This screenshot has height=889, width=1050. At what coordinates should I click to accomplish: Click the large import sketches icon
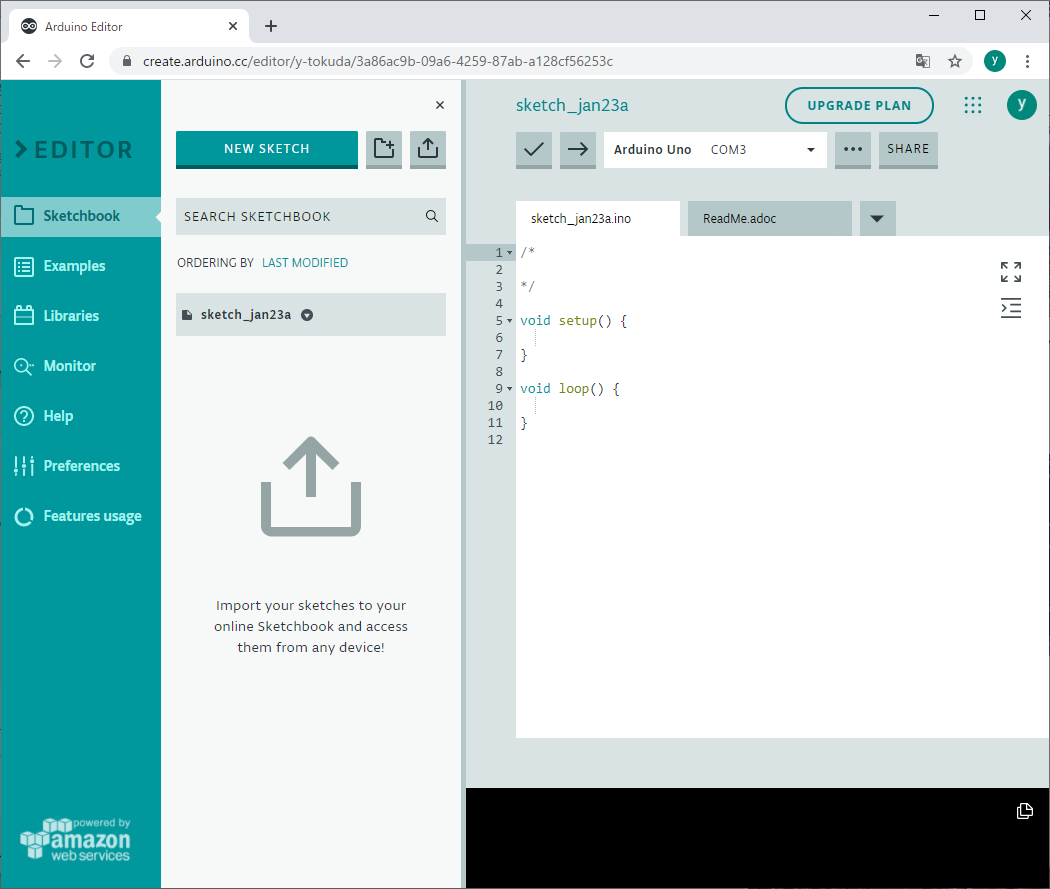click(x=311, y=487)
